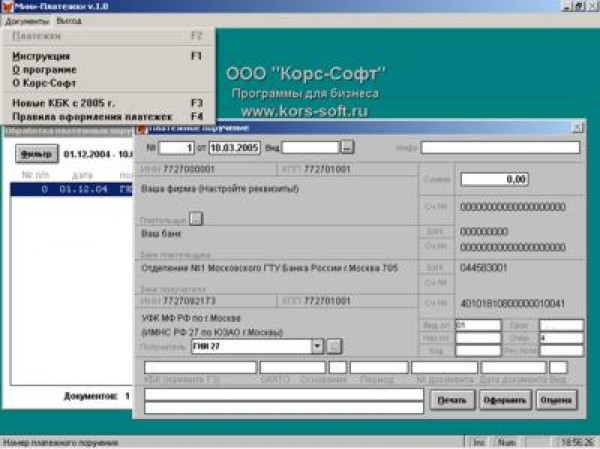
Task: Open the Документы menu
Action: (27, 21)
